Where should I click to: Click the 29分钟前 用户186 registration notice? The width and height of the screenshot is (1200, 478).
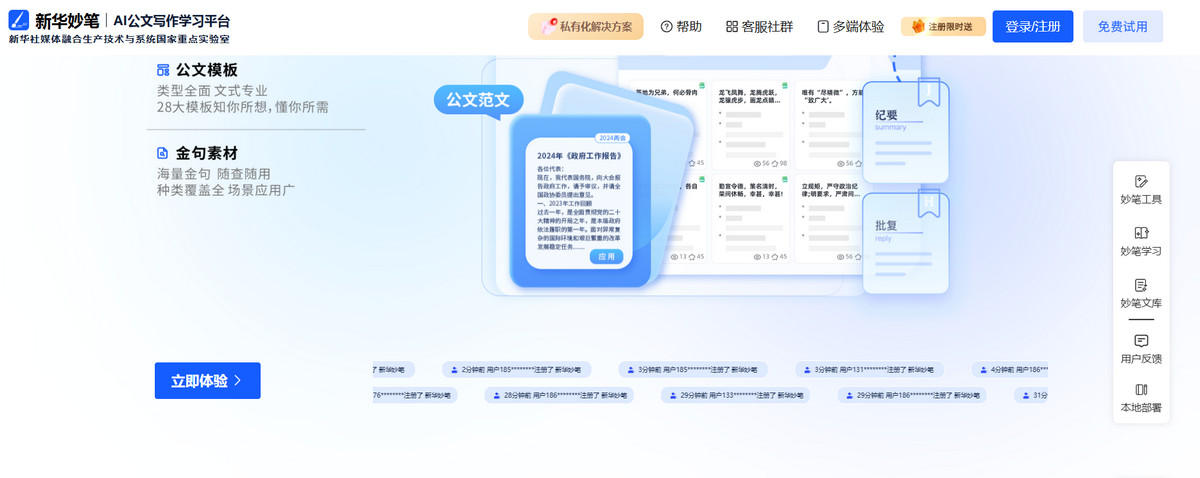click(x=912, y=395)
